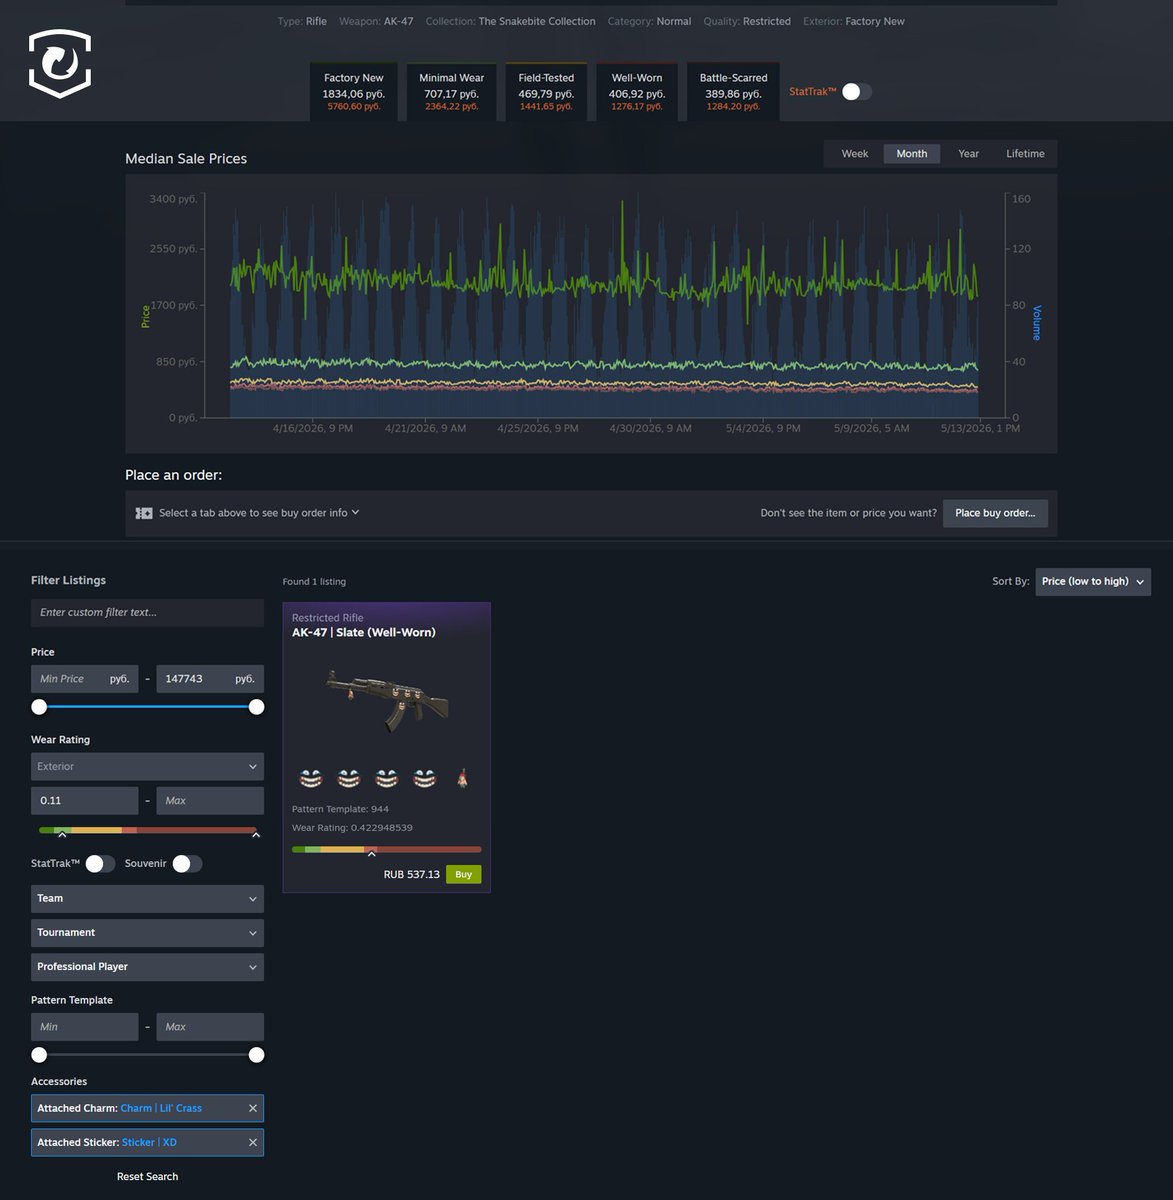1173x1200 pixels.
Task: Toggle StatTrak prices switch near wear tabs
Action: pos(857,92)
